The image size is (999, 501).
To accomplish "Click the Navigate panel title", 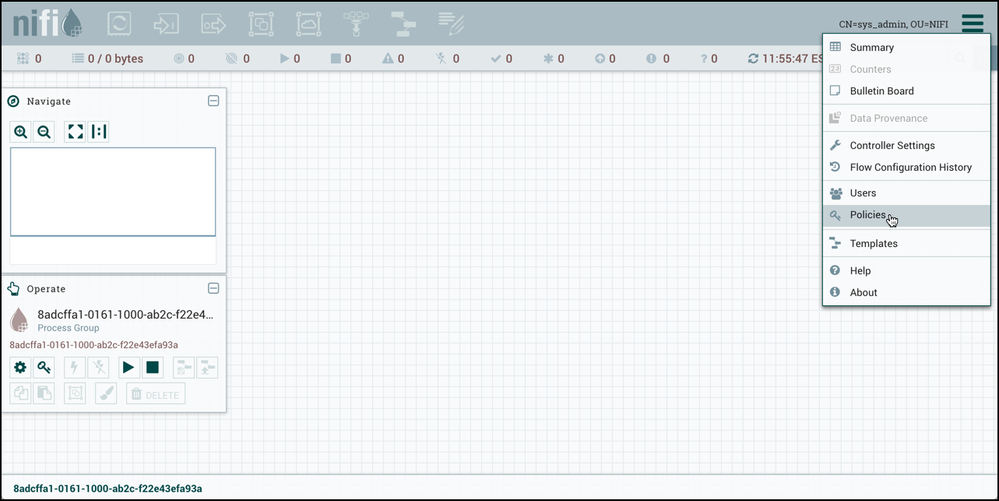I will (48, 101).
